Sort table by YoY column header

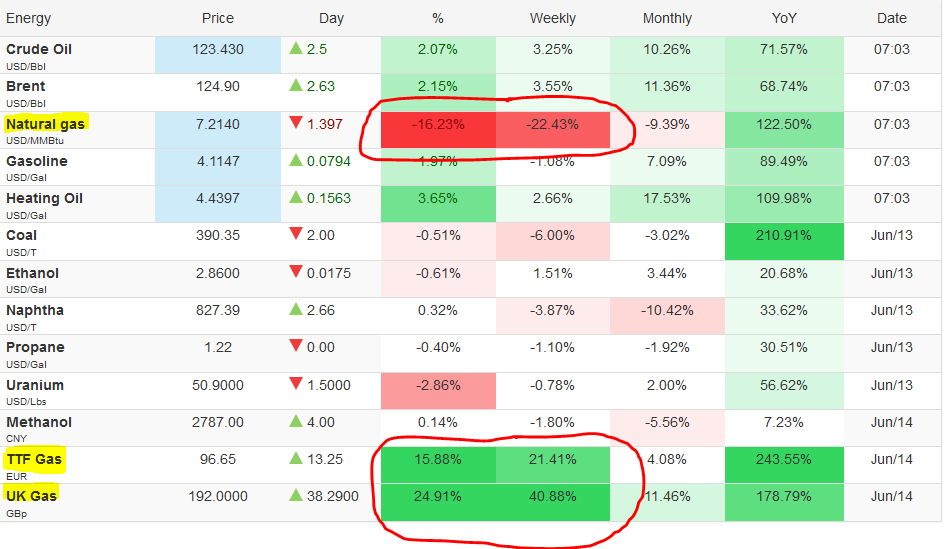click(783, 18)
